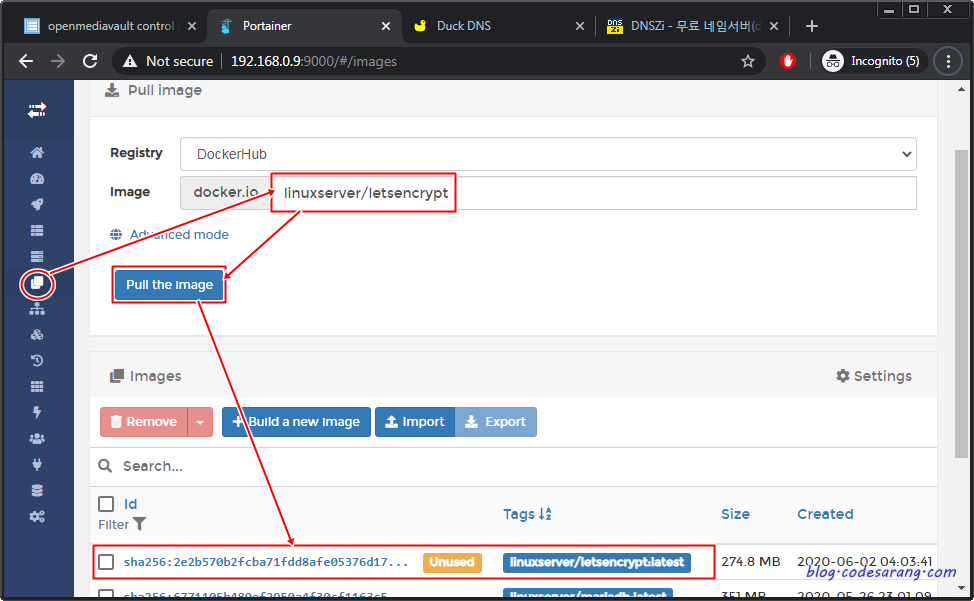The width and height of the screenshot is (974, 601).
Task: Open Settings cogs icon in sidebar
Action: tap(37, 517)
